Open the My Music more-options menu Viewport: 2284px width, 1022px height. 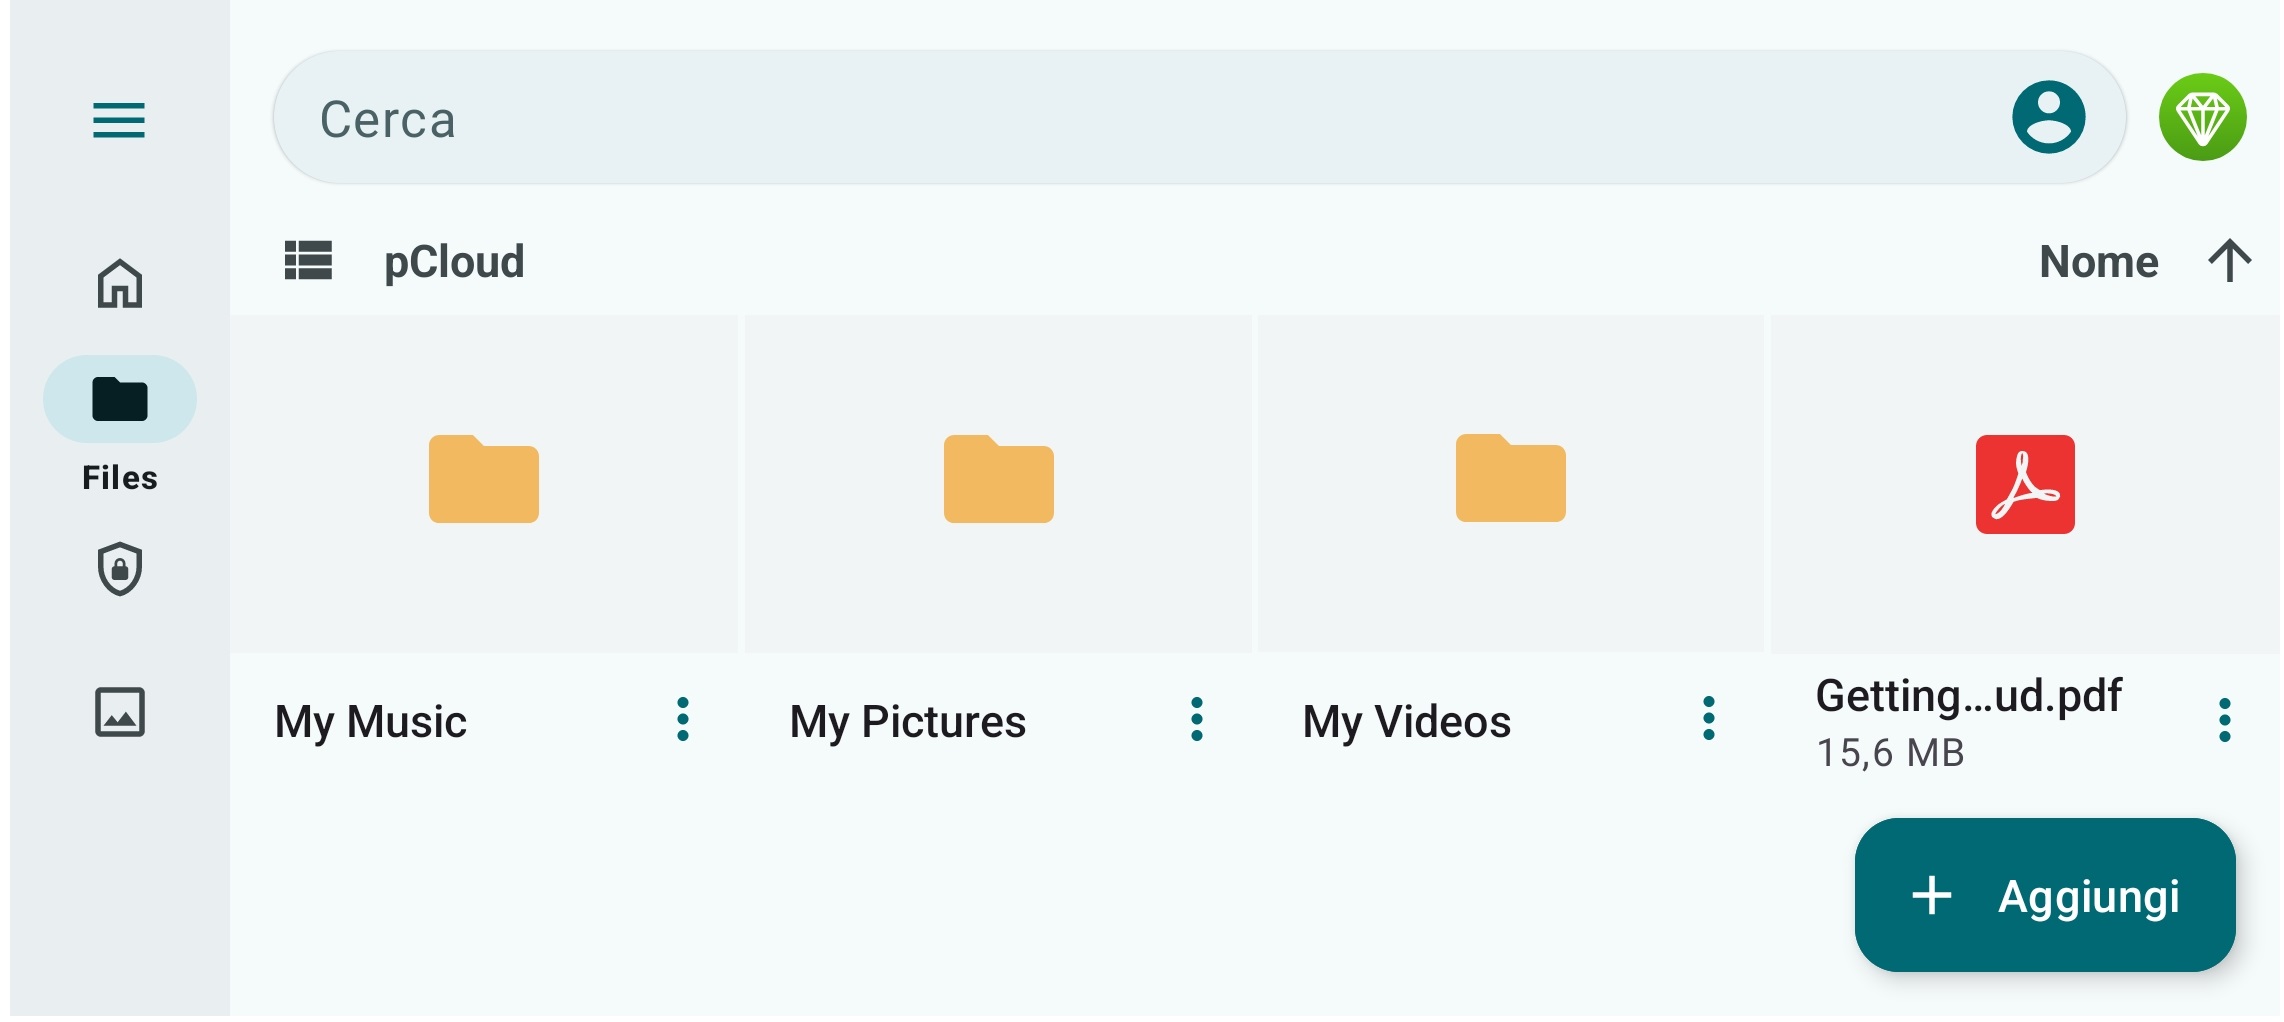pos(683,719)
